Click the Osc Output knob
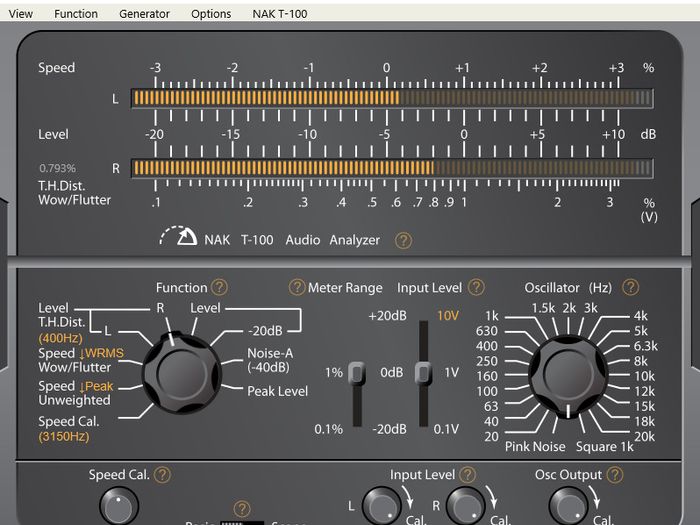 coord(568,506)
